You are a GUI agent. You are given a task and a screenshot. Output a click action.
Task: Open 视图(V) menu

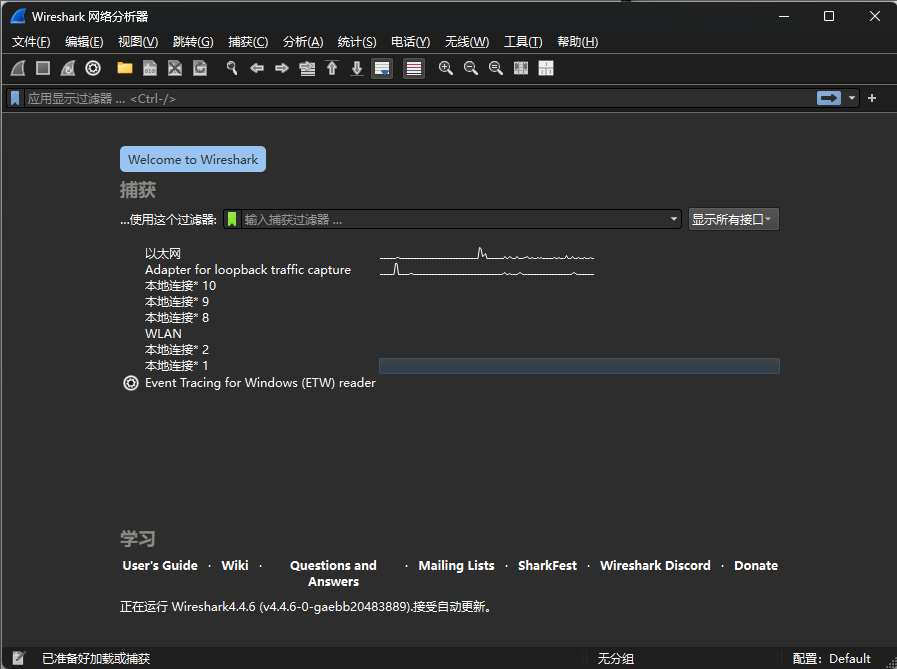(138, 42)
